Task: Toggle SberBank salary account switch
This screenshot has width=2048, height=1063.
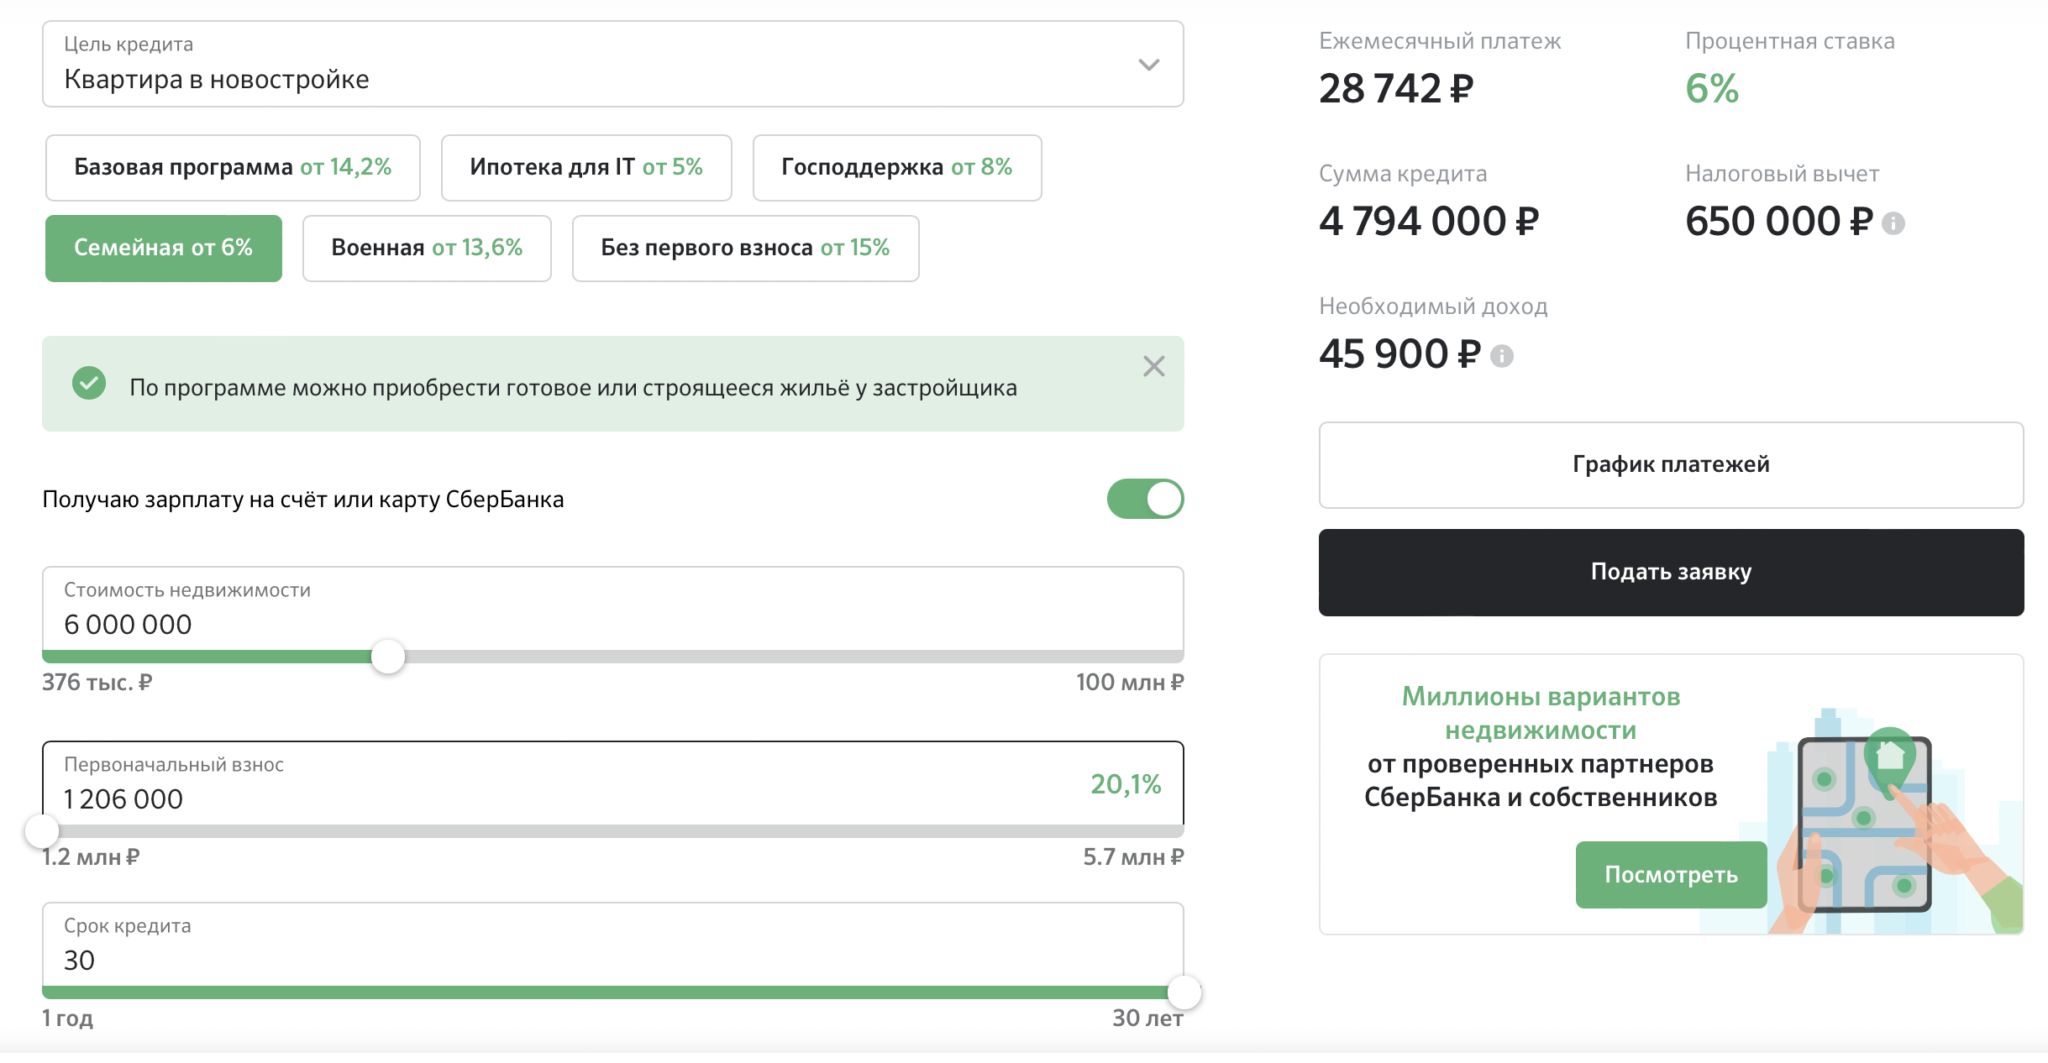Action: tap(1145, 499)
